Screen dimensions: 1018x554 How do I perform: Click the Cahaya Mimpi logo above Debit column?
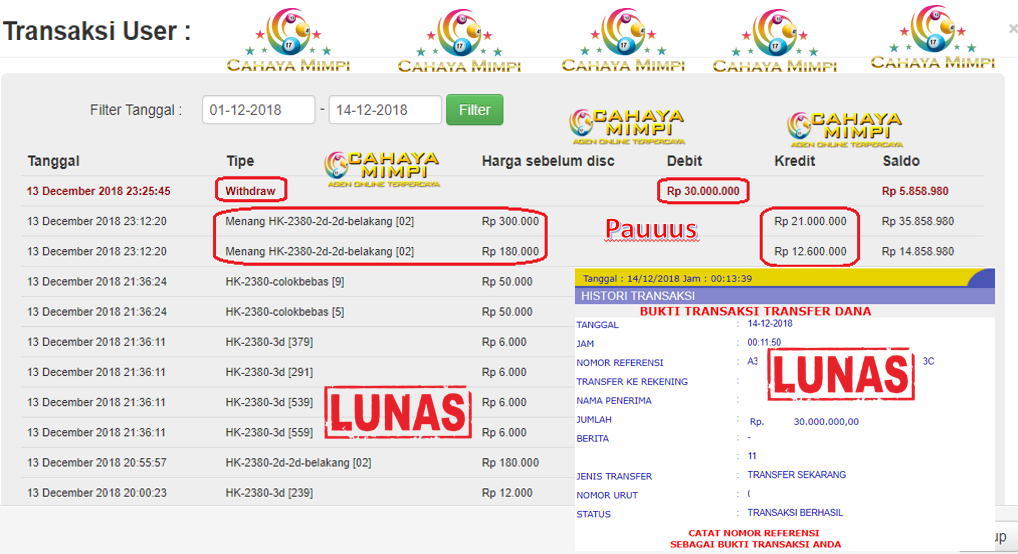click(627, 127)
